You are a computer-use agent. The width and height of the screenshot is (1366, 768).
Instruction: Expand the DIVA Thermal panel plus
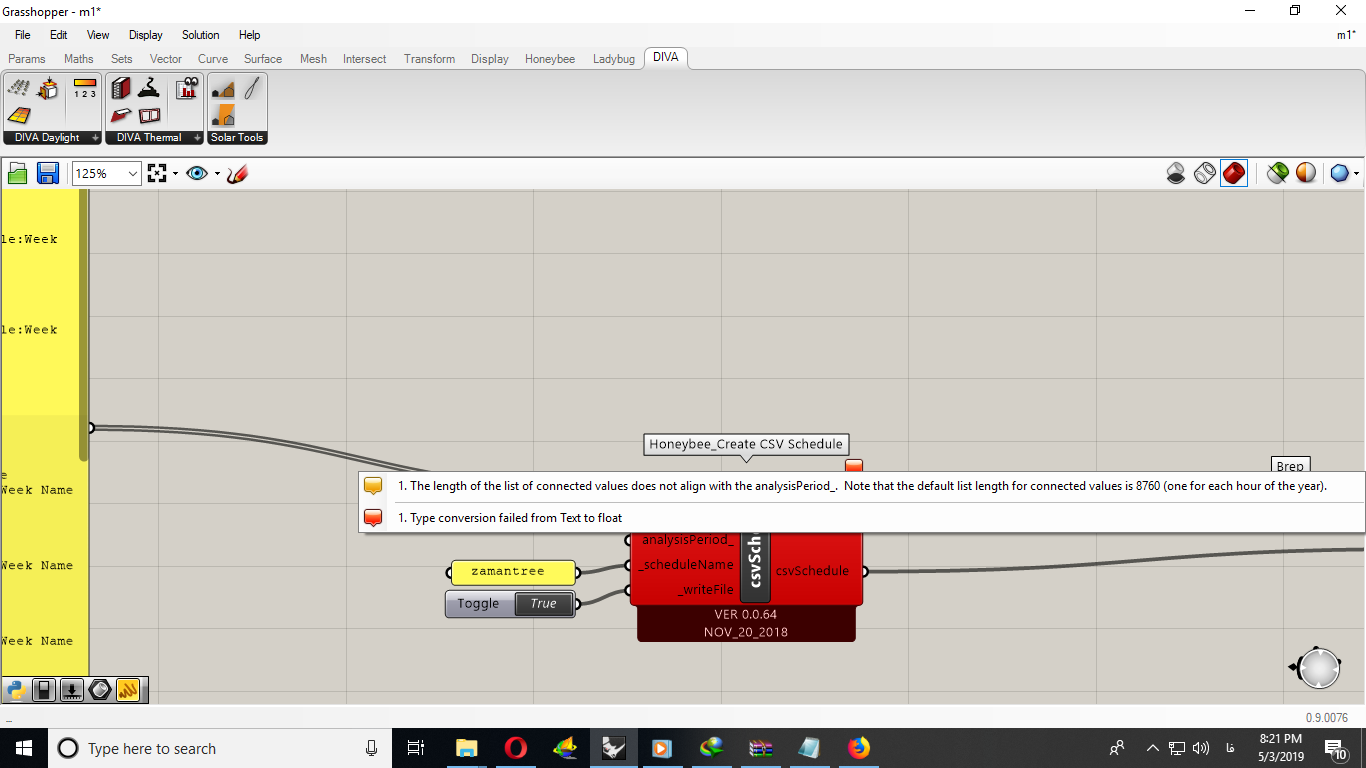click(x=197, y=138)
